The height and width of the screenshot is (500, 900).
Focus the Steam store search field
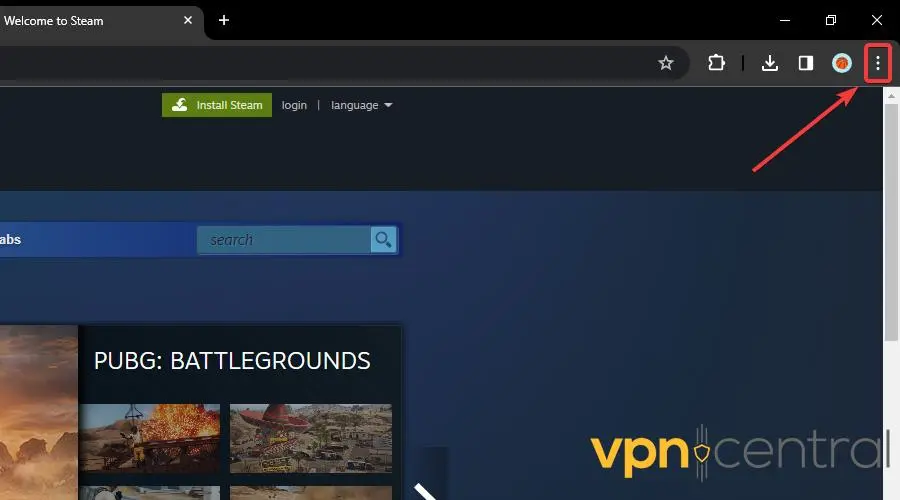(284, 240)
